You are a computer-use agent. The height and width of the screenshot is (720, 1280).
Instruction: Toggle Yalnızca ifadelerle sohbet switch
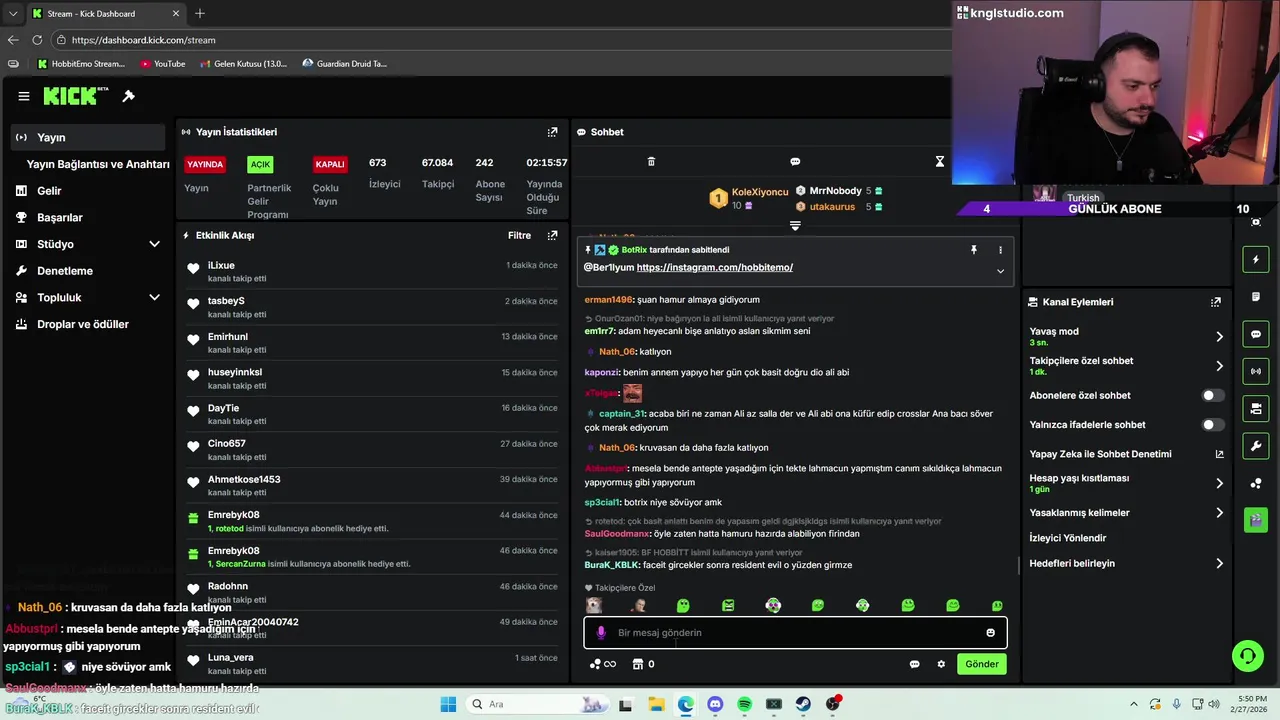[x=1212, y=425]
